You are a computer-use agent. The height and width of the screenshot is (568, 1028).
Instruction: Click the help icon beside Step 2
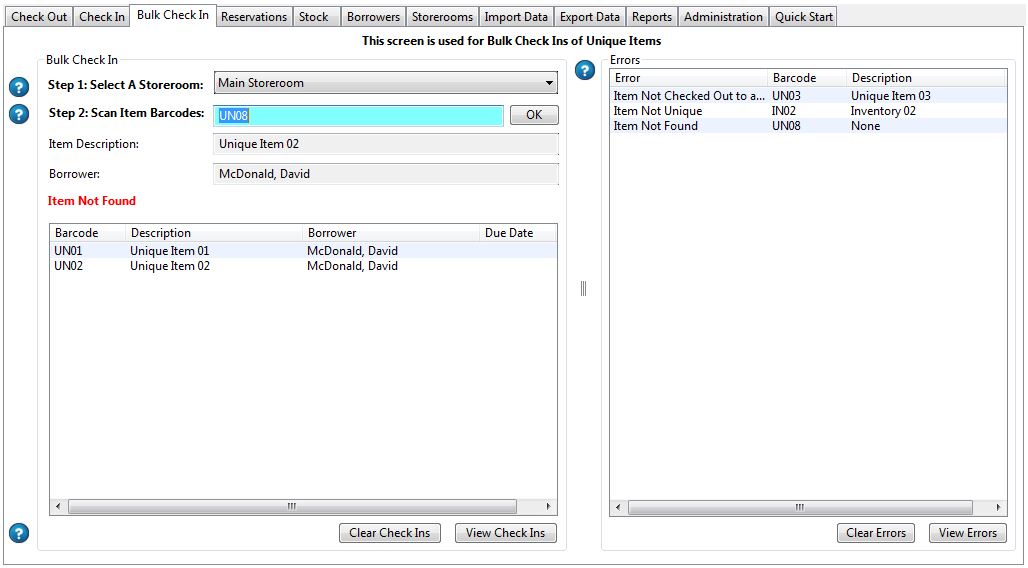(x=18, y=114)
